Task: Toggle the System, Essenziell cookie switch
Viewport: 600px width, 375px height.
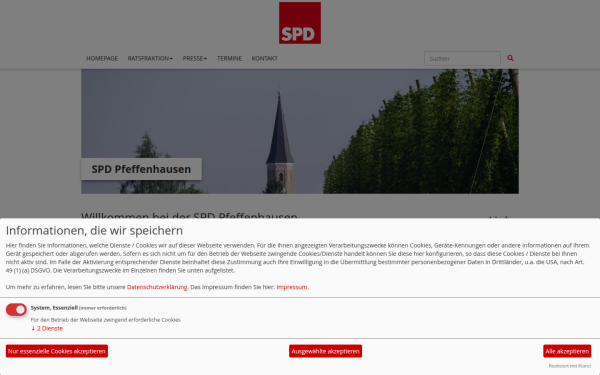Action: pos(16,310)
